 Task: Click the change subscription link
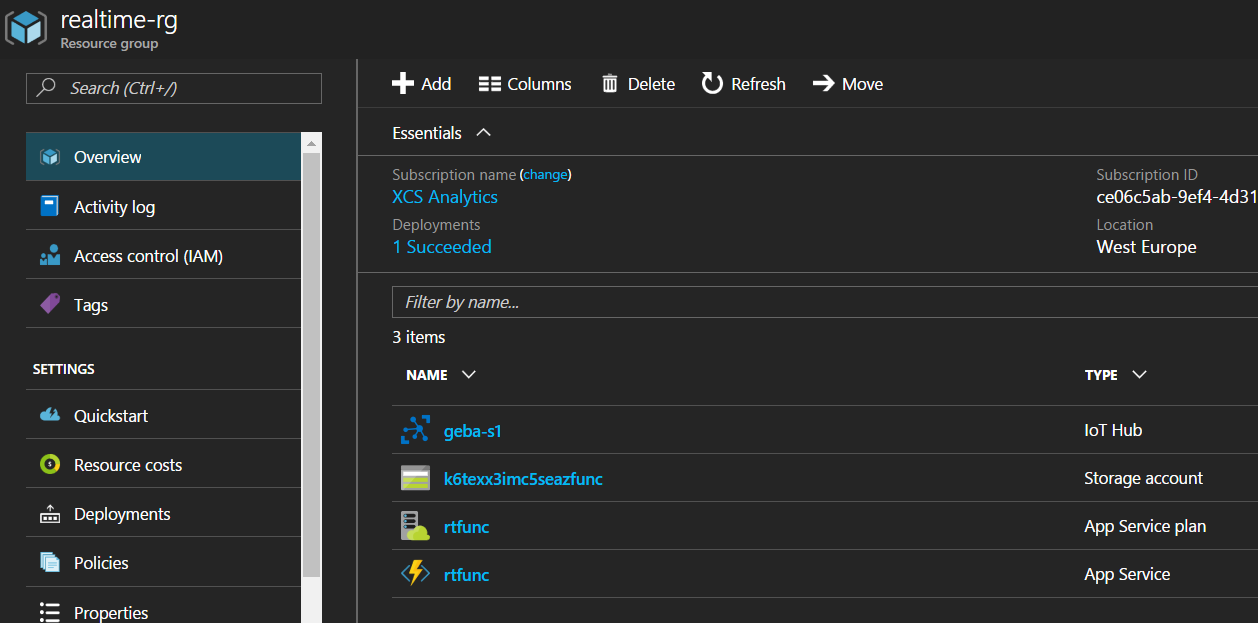(x=545, y=175)
